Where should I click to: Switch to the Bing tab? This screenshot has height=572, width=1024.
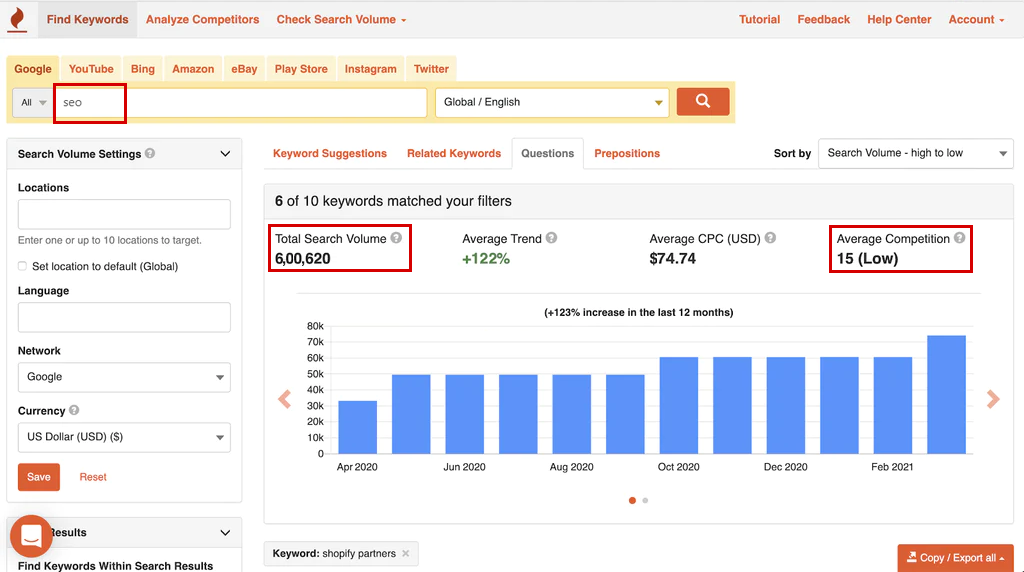click(x=142, y=69)
